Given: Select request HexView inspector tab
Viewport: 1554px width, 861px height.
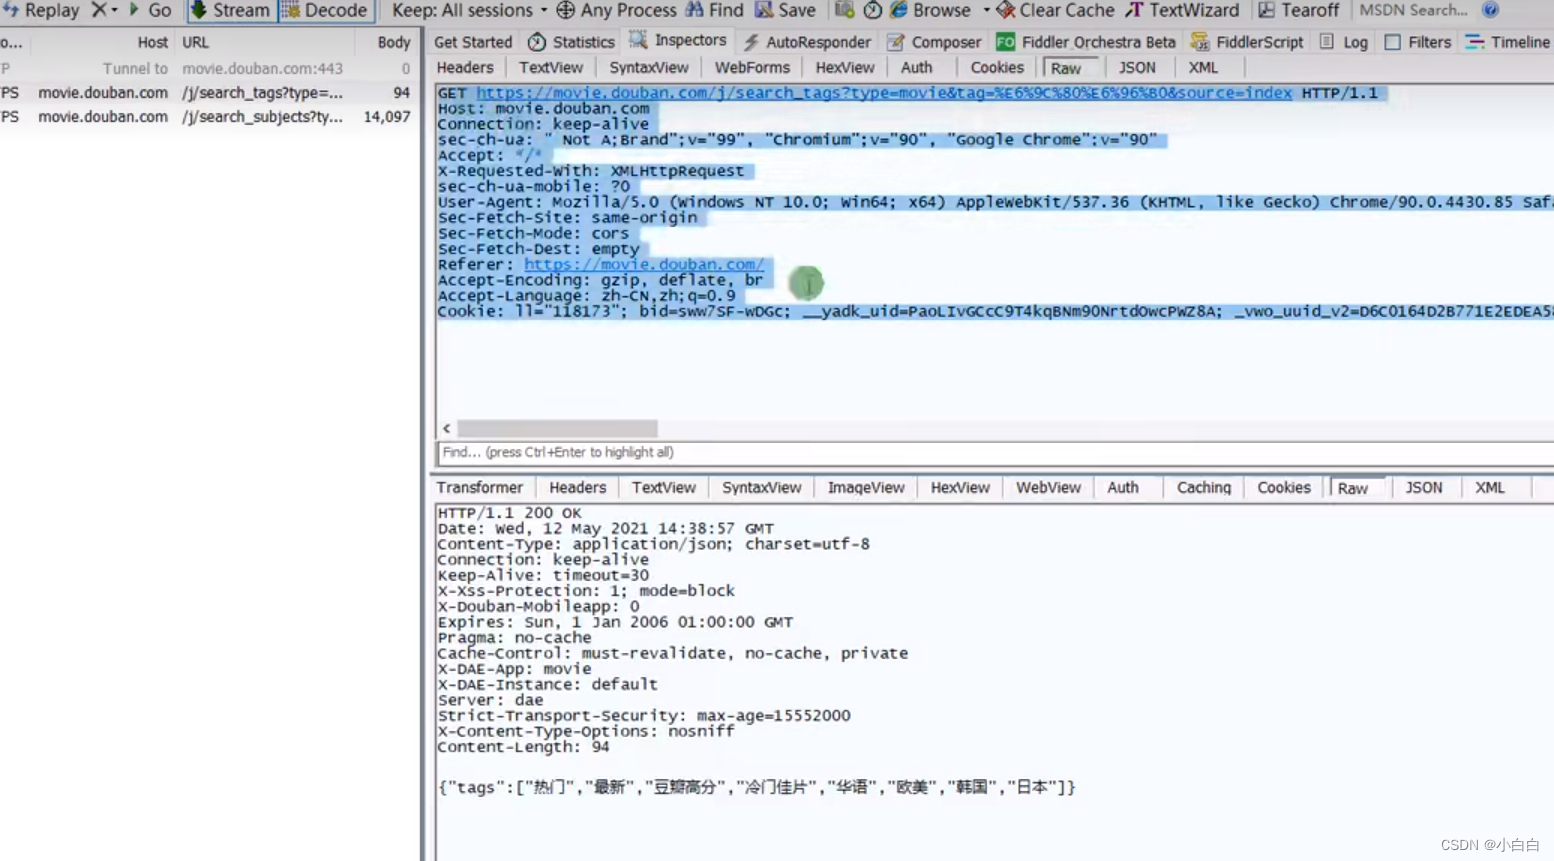Looking at the screenshot, I should pos(845,67).
